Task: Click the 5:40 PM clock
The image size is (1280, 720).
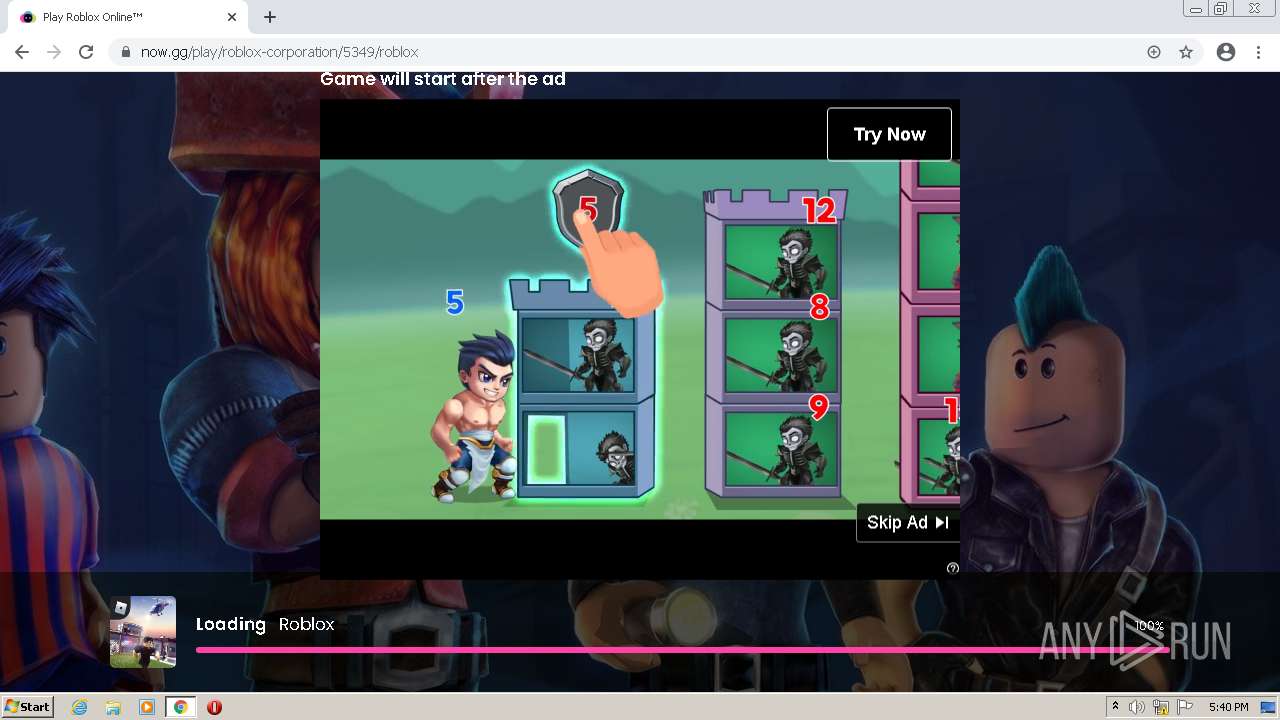Action: coord(1228,707)
